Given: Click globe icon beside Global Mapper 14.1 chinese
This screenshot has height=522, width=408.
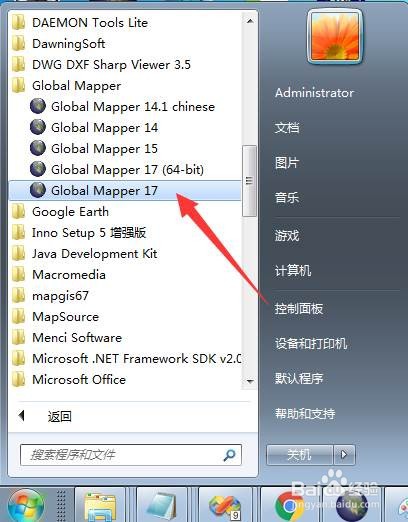Looking at the screenshot, I should click(38, 106).
